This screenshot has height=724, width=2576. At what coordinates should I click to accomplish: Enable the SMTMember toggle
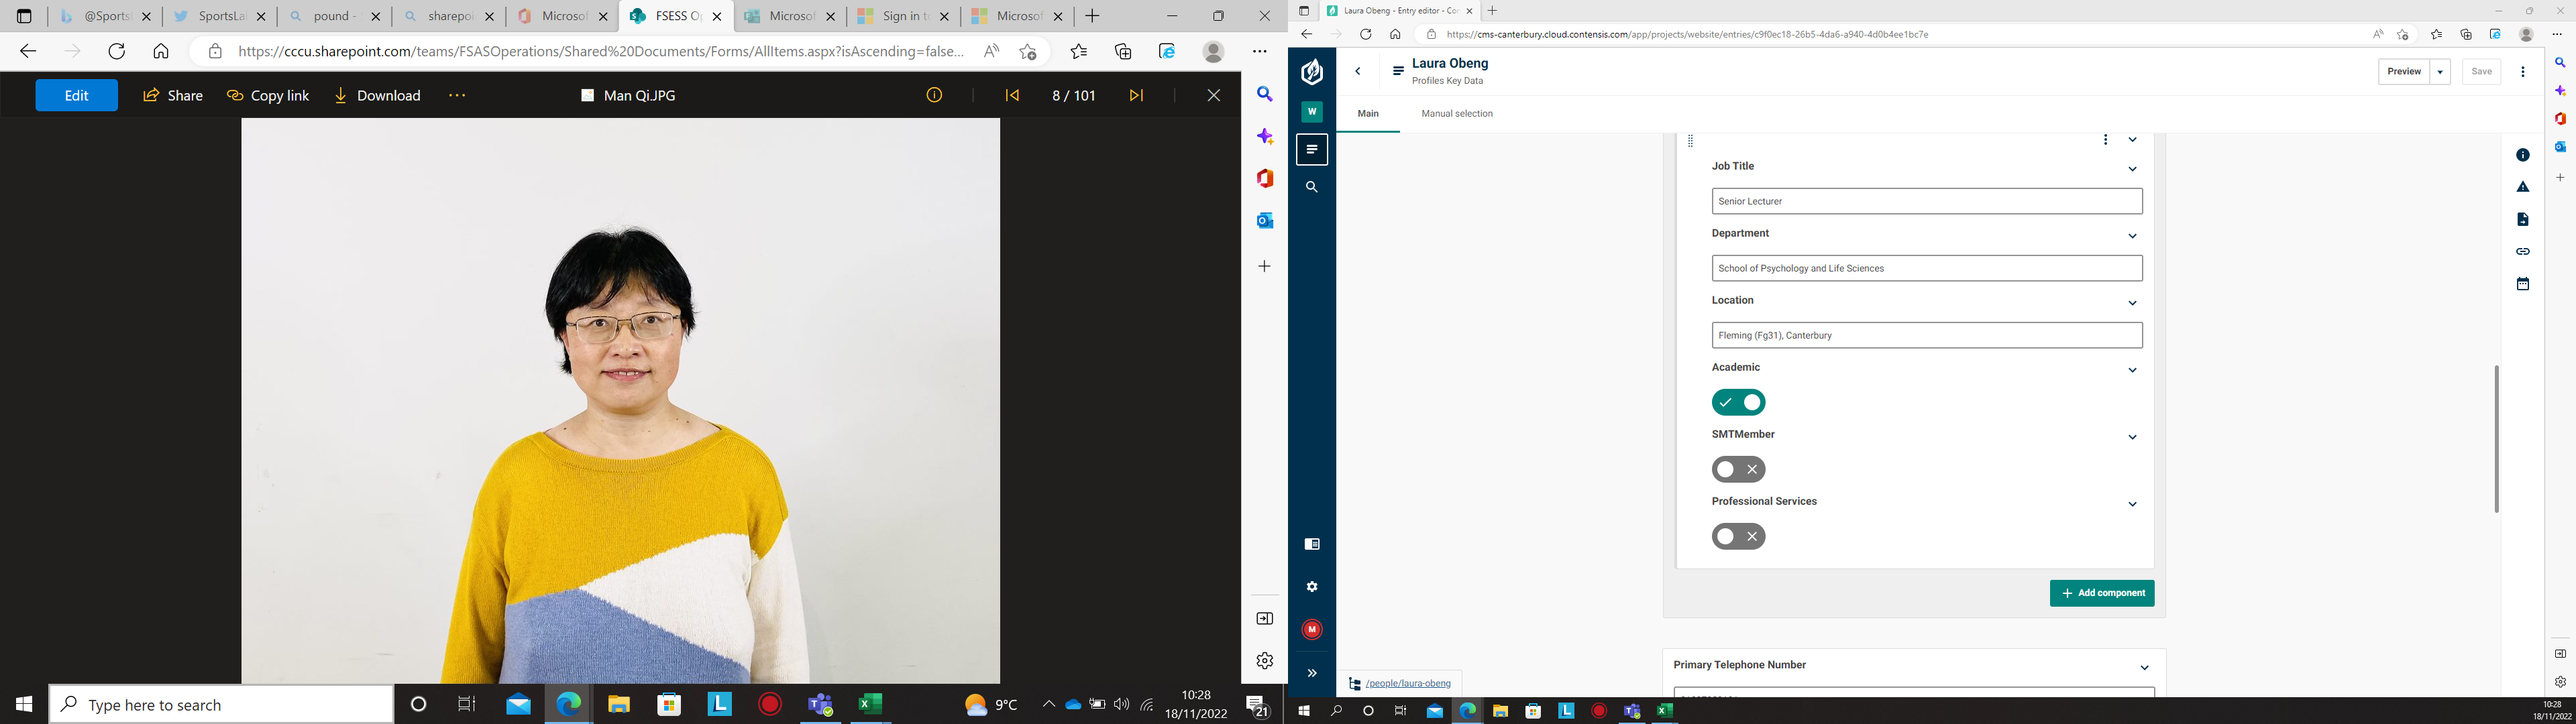pos(1738,469)
